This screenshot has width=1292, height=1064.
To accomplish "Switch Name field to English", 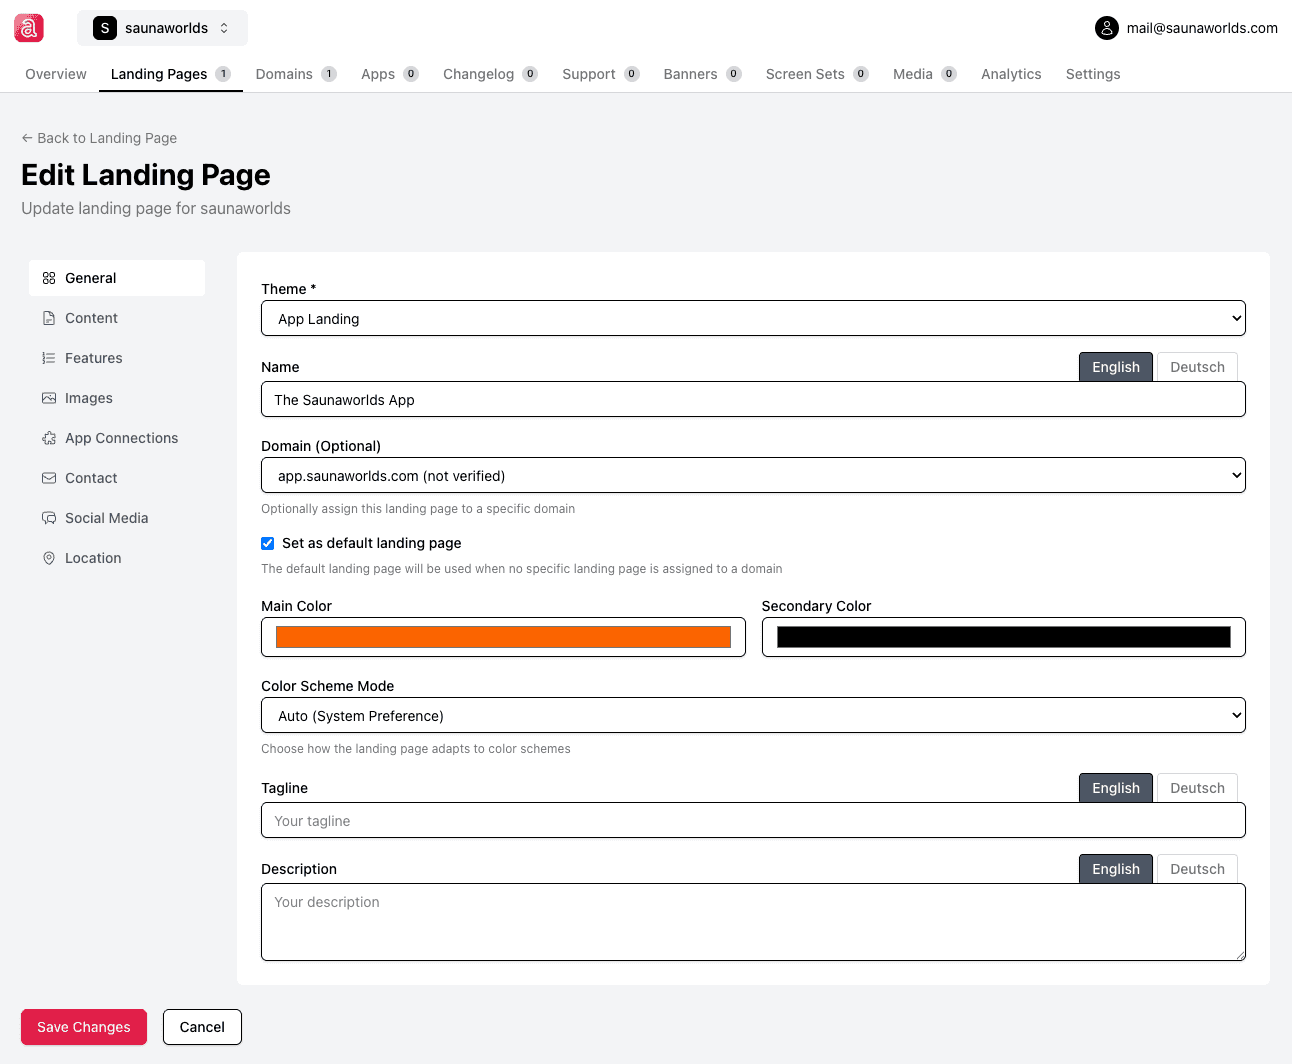I will pos(1116,367).
